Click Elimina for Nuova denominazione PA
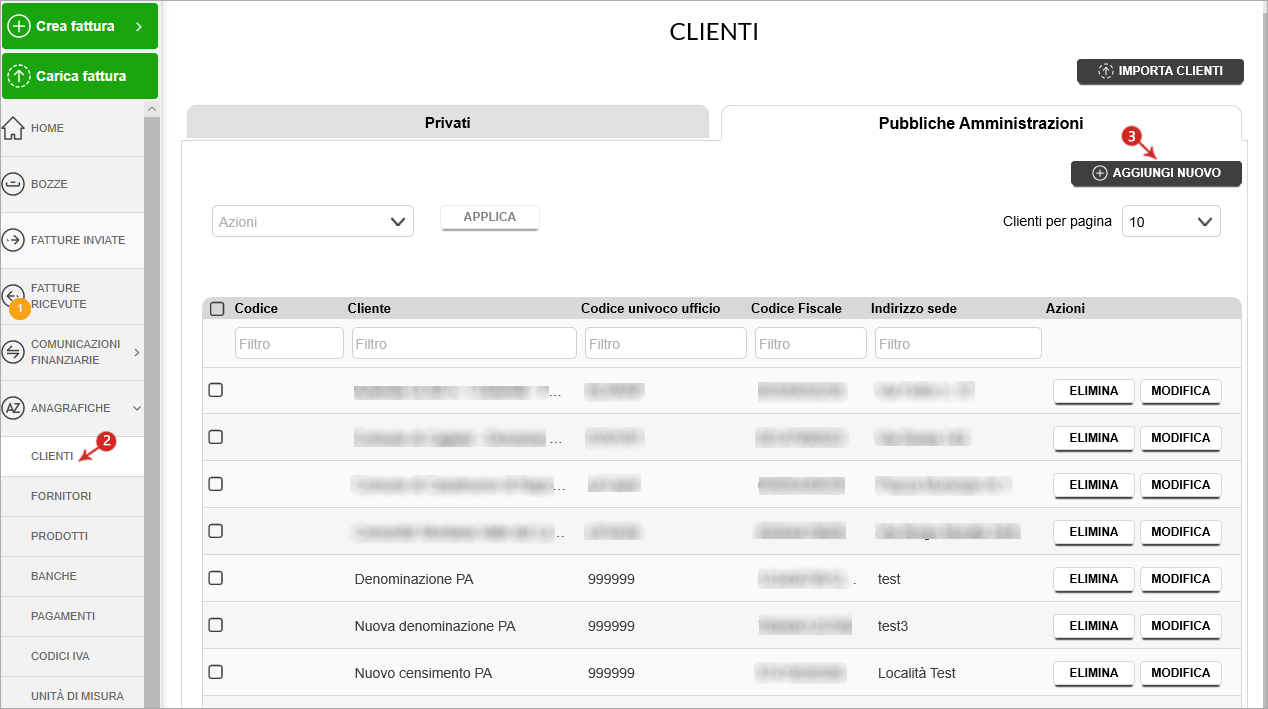The width and height of the screenshot is (1268, 709). (x=1094, y=626)
